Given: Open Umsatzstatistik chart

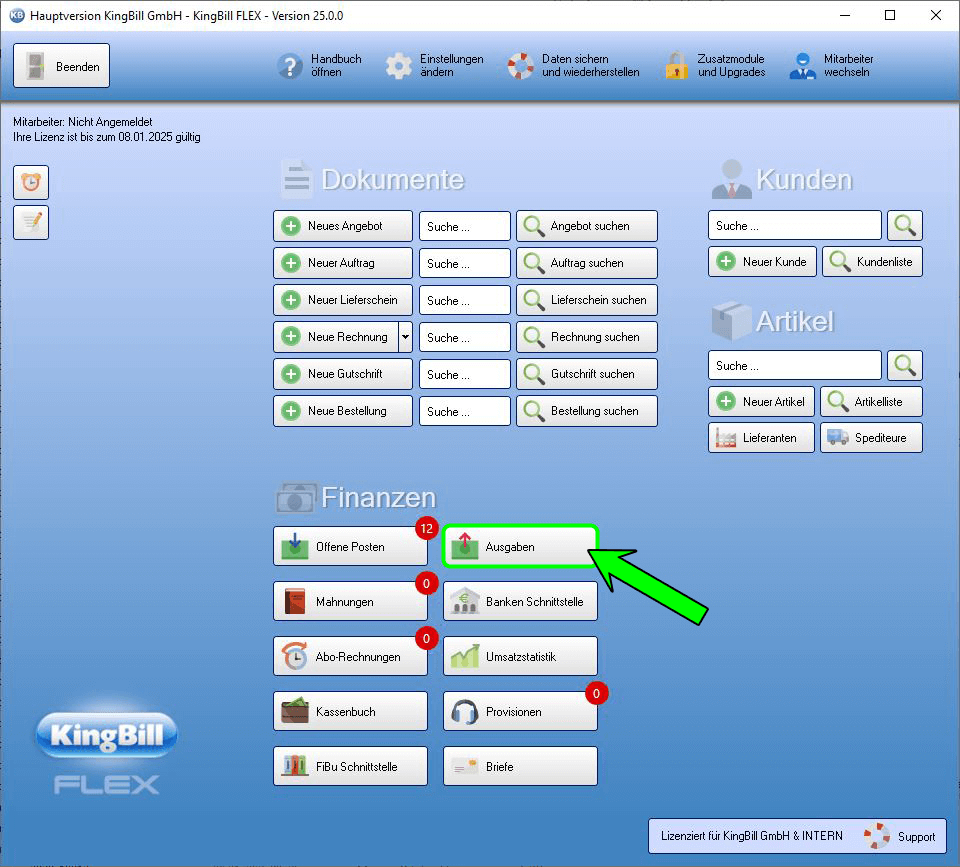Looking at the screenshot, I should tap(520, 656).
